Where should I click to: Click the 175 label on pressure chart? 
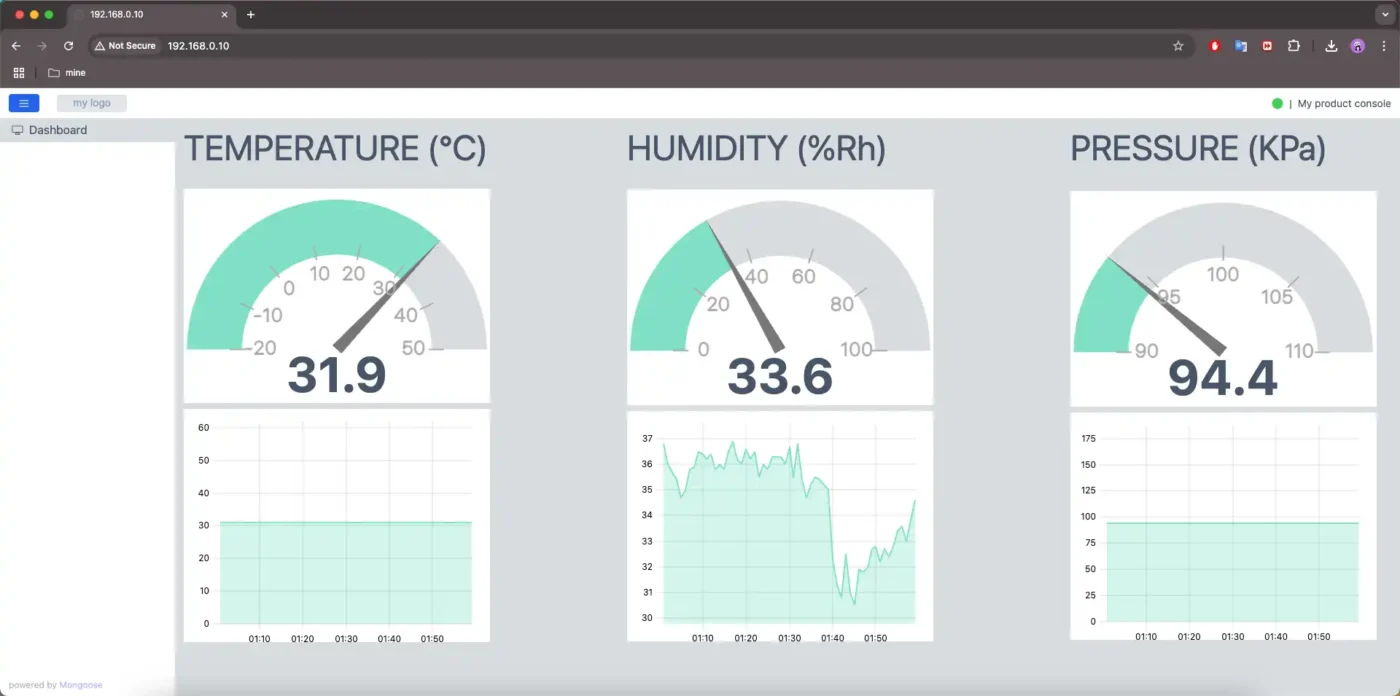click(x=1088, y=438)
